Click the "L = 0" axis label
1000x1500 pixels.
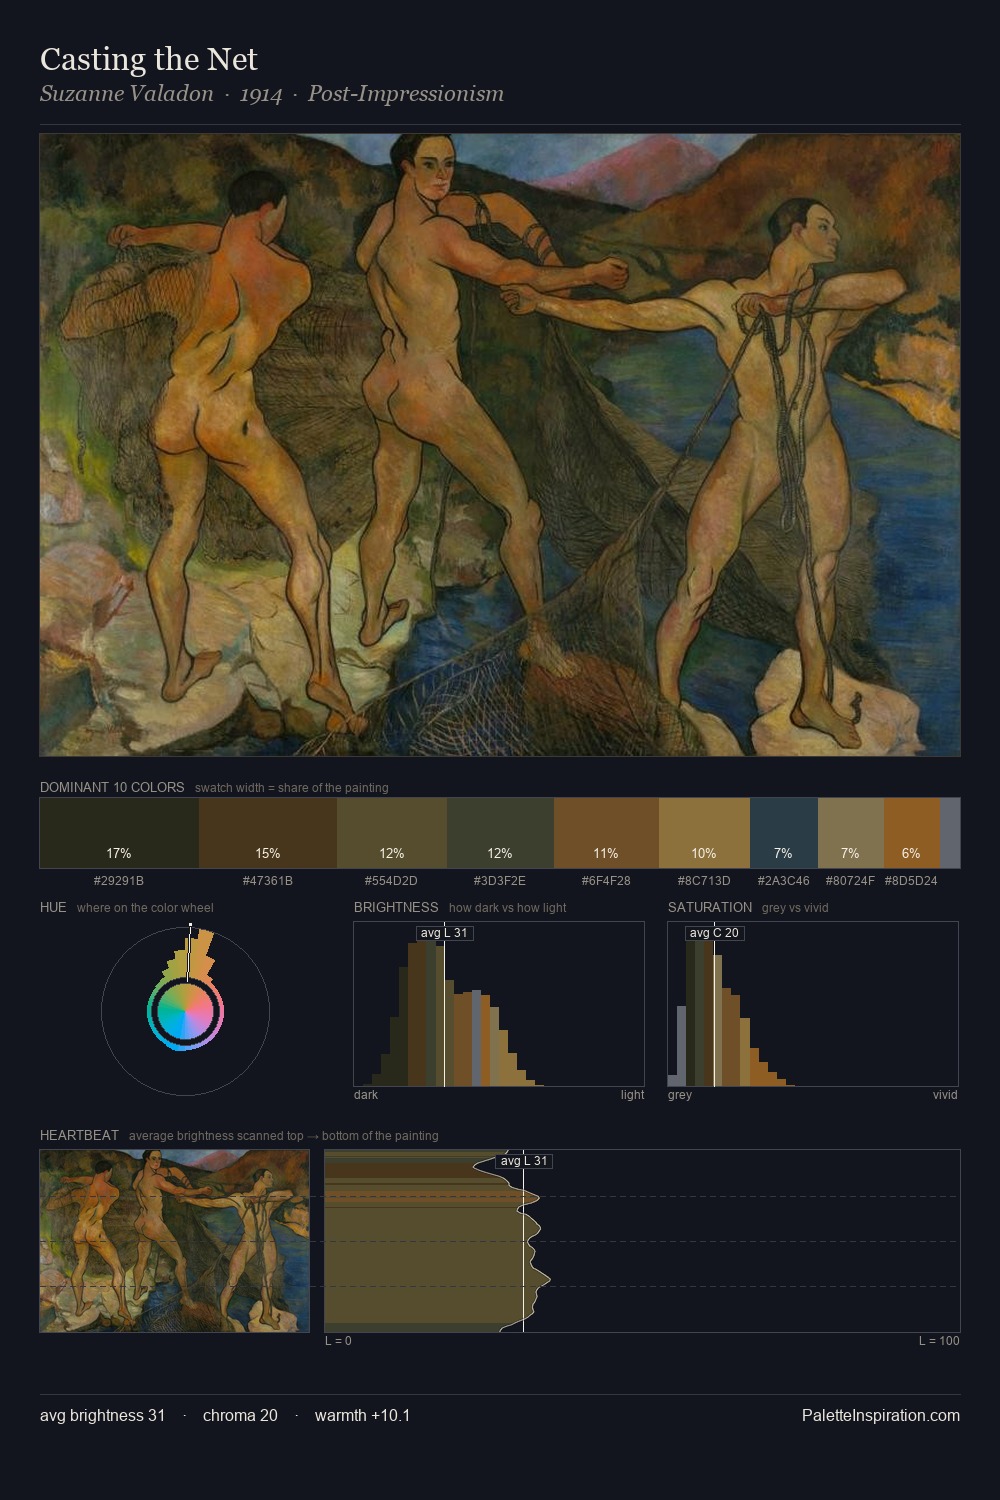pyautogui.click(x=338, y=1341)
